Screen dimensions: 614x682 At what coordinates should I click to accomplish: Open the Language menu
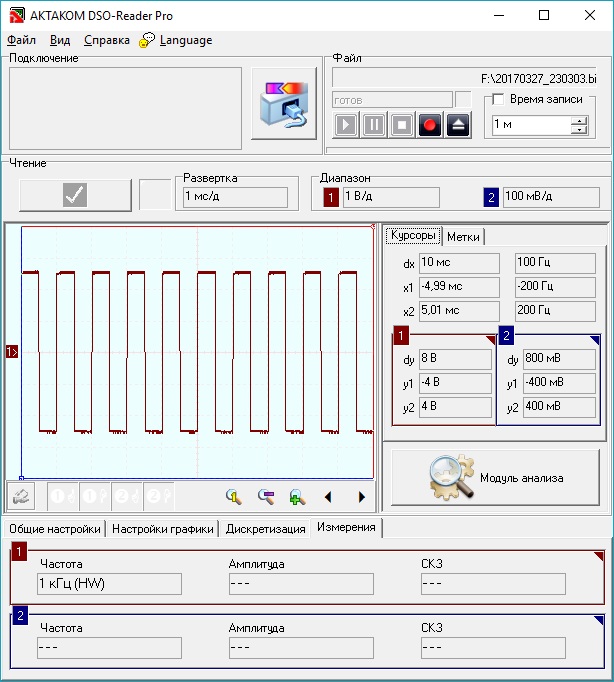coord(186,40)
